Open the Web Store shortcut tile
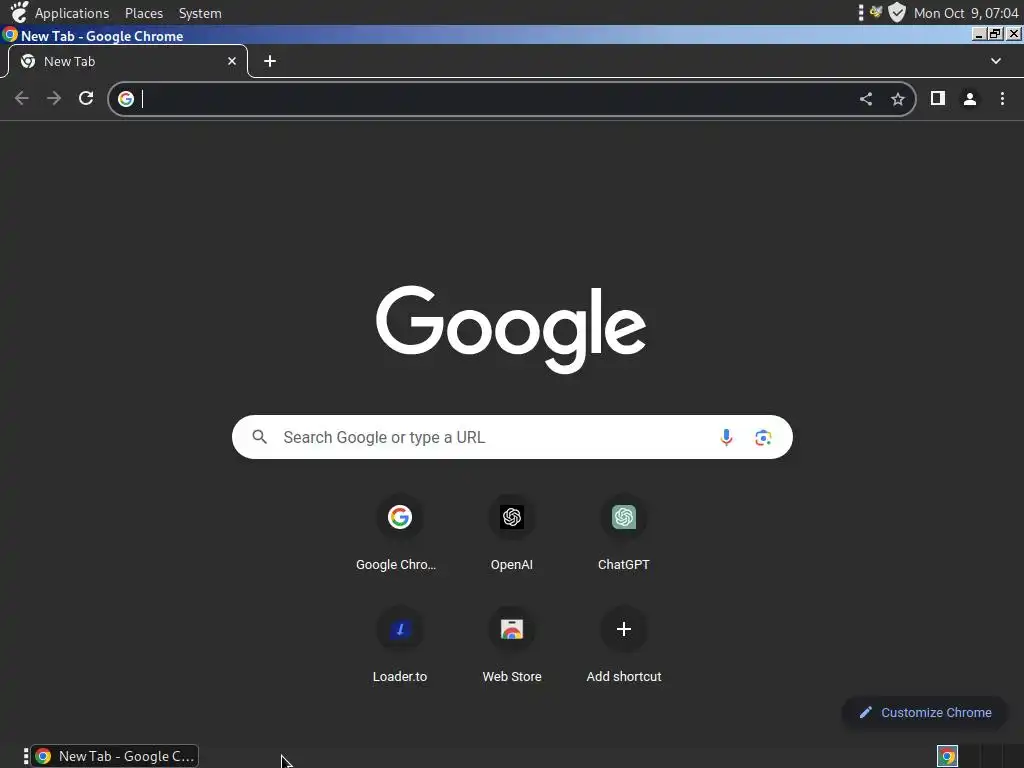This screenshot has height=768, width=1024. coord(511,645)
